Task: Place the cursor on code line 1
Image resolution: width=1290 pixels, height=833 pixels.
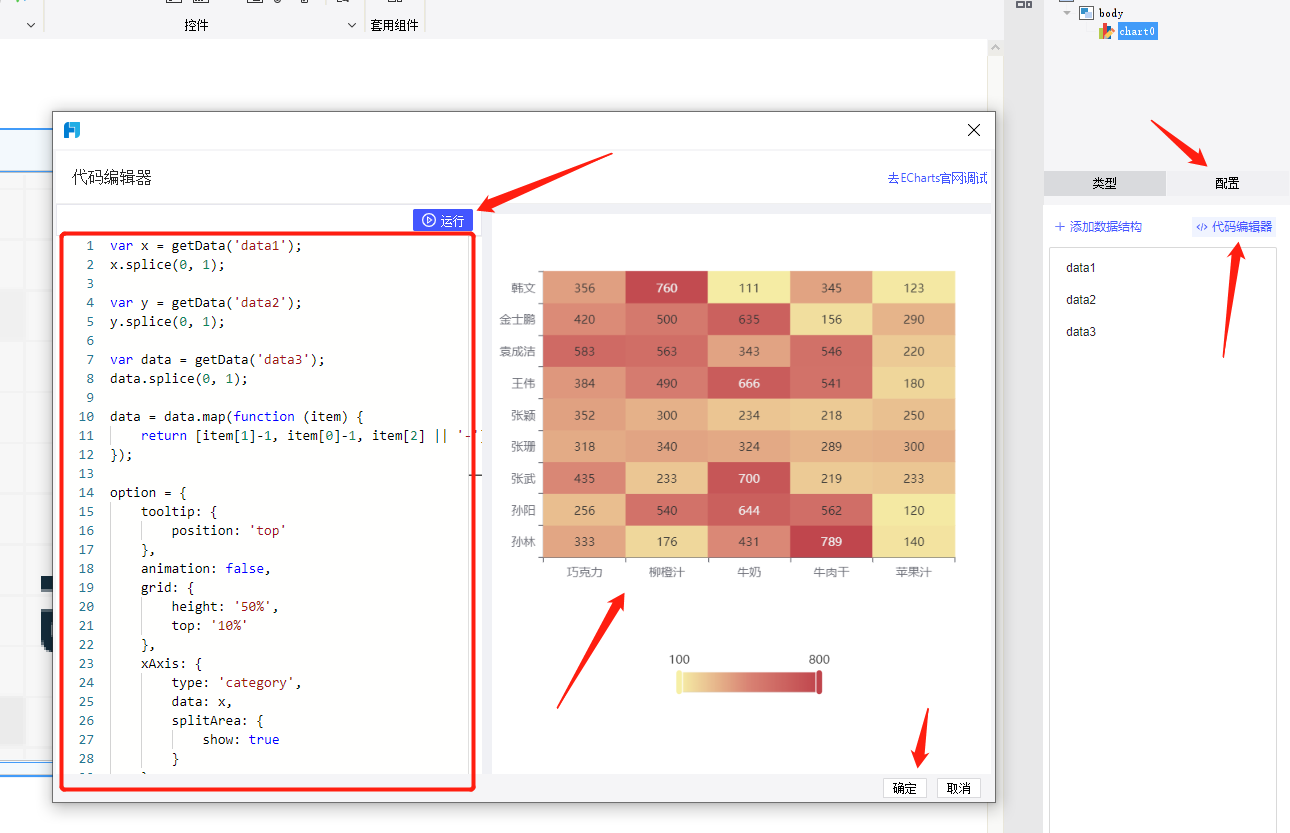Action: 205,245
